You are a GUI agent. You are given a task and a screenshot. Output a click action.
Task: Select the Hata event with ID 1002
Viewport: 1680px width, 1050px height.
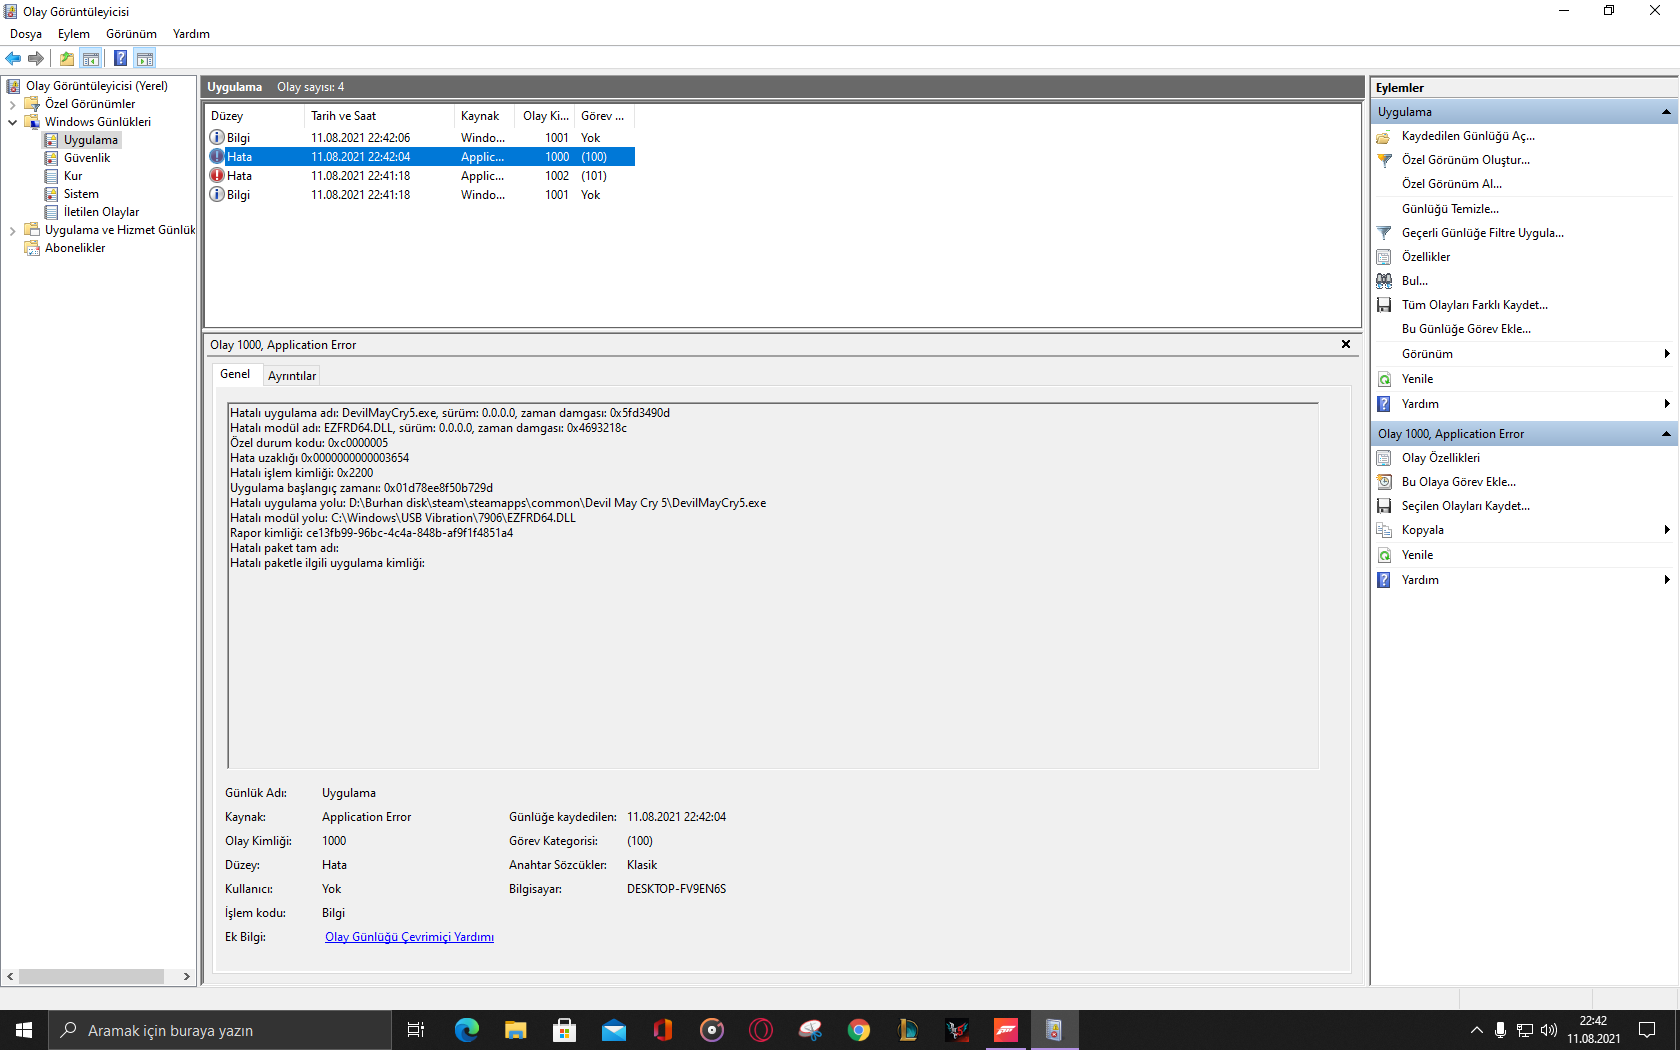point(420,176)
